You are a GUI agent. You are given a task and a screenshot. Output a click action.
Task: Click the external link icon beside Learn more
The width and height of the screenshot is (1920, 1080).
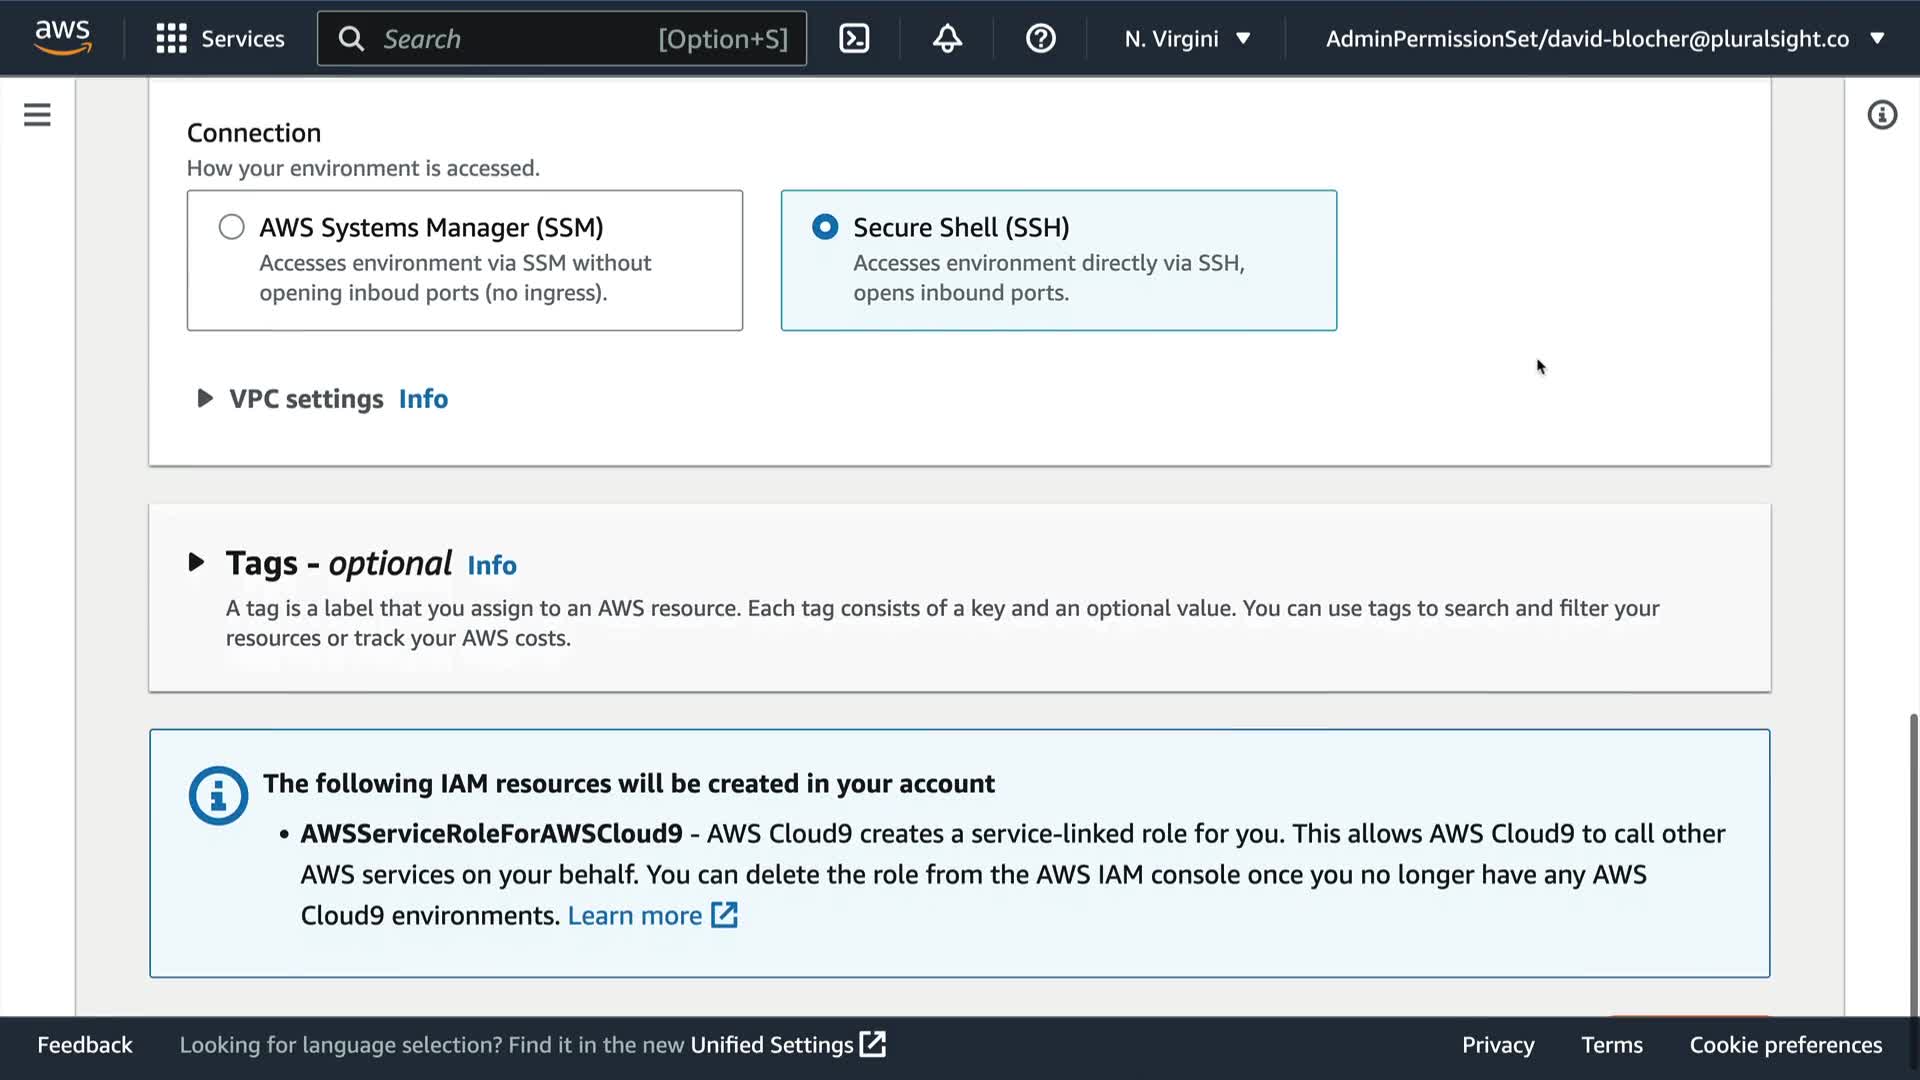724,915
